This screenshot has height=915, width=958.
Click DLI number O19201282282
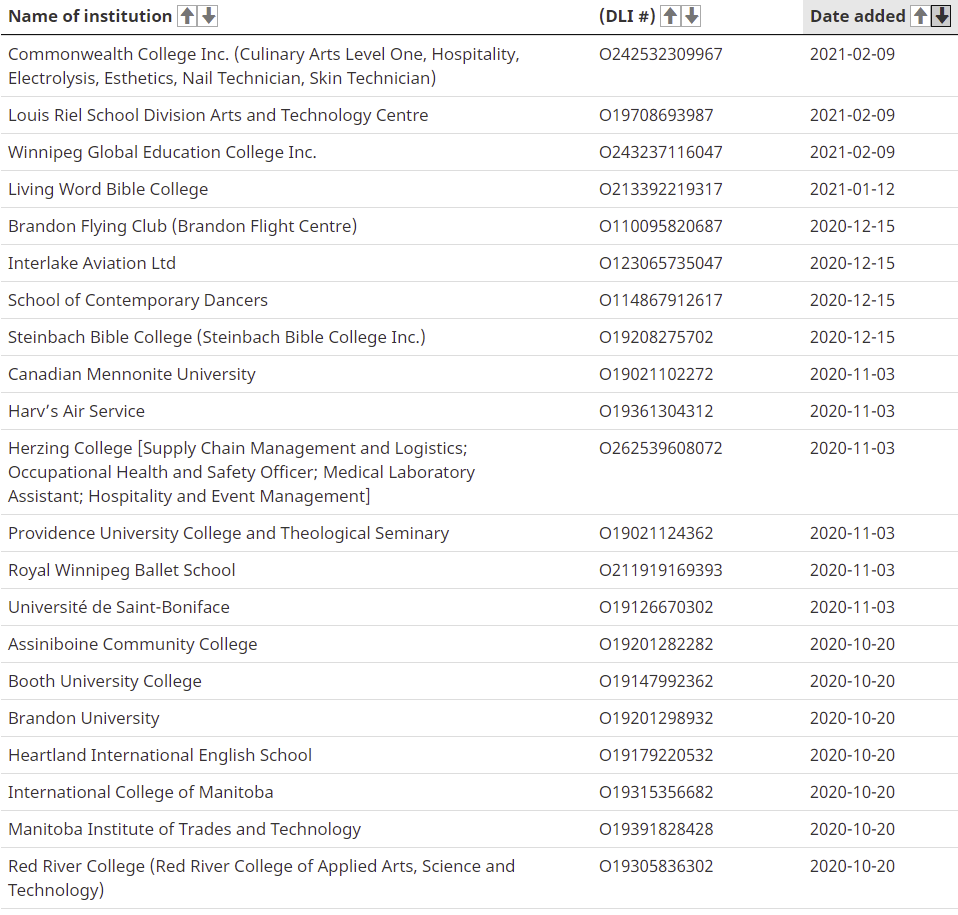pyautogui.click(x=656, y=644)
